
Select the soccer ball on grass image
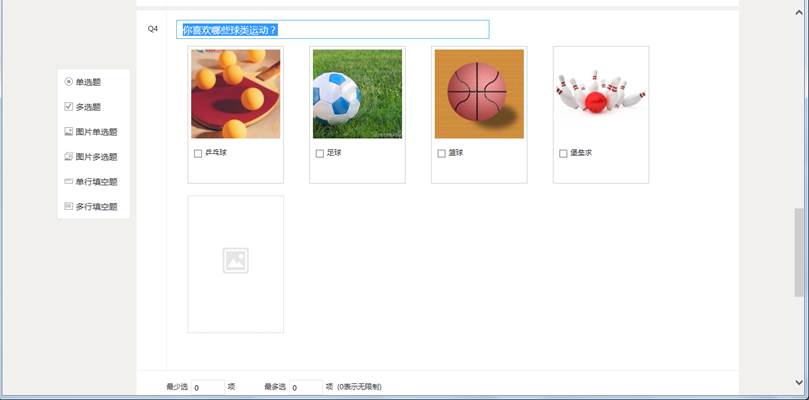coord(358,94)
